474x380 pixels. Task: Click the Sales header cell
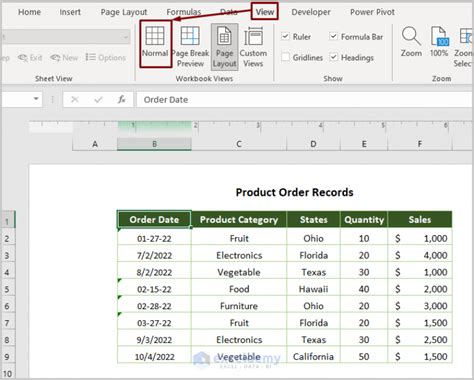tap(420, 220)
